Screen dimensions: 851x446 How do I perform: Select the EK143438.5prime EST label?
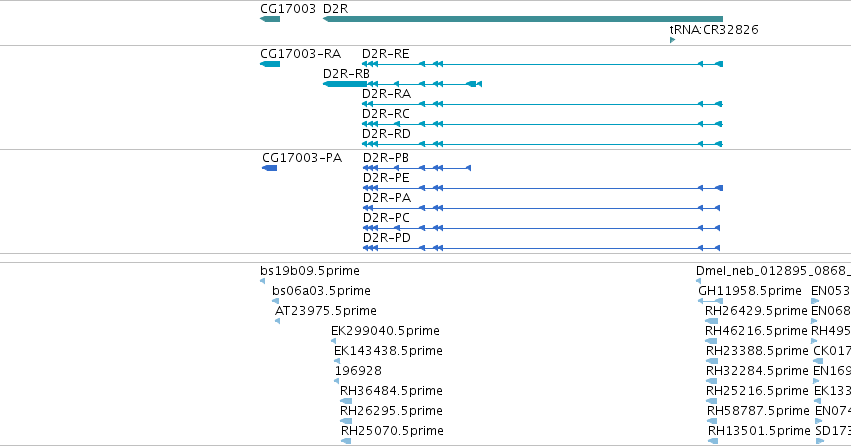coord(389,351)
